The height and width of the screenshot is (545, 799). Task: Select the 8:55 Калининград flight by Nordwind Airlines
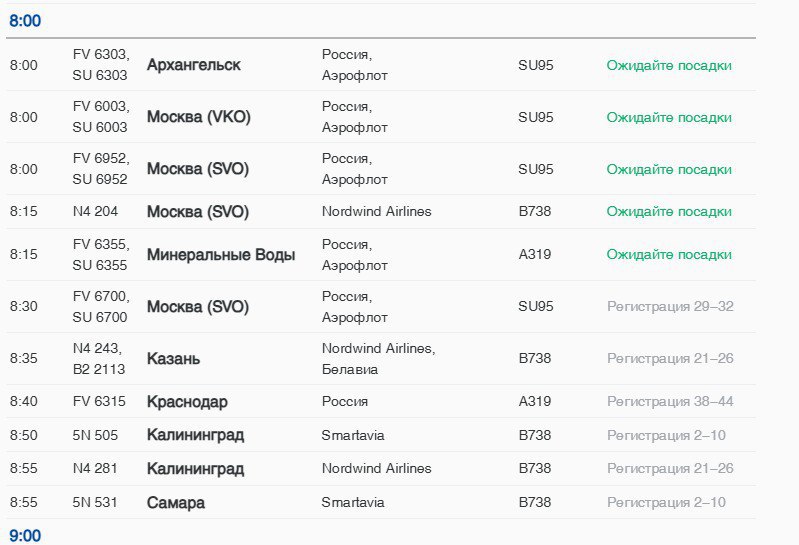(195, 469)
